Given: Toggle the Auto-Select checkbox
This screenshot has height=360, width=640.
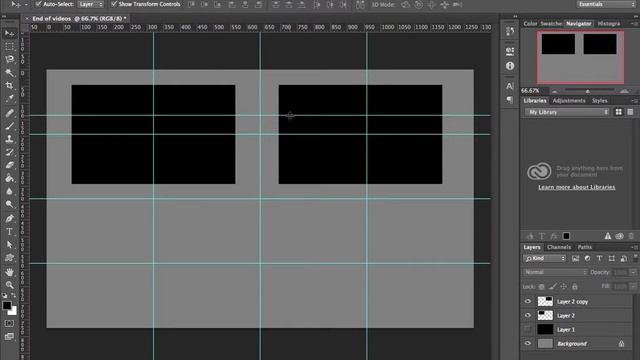Looking at the screenshot, I should [38, 4].
